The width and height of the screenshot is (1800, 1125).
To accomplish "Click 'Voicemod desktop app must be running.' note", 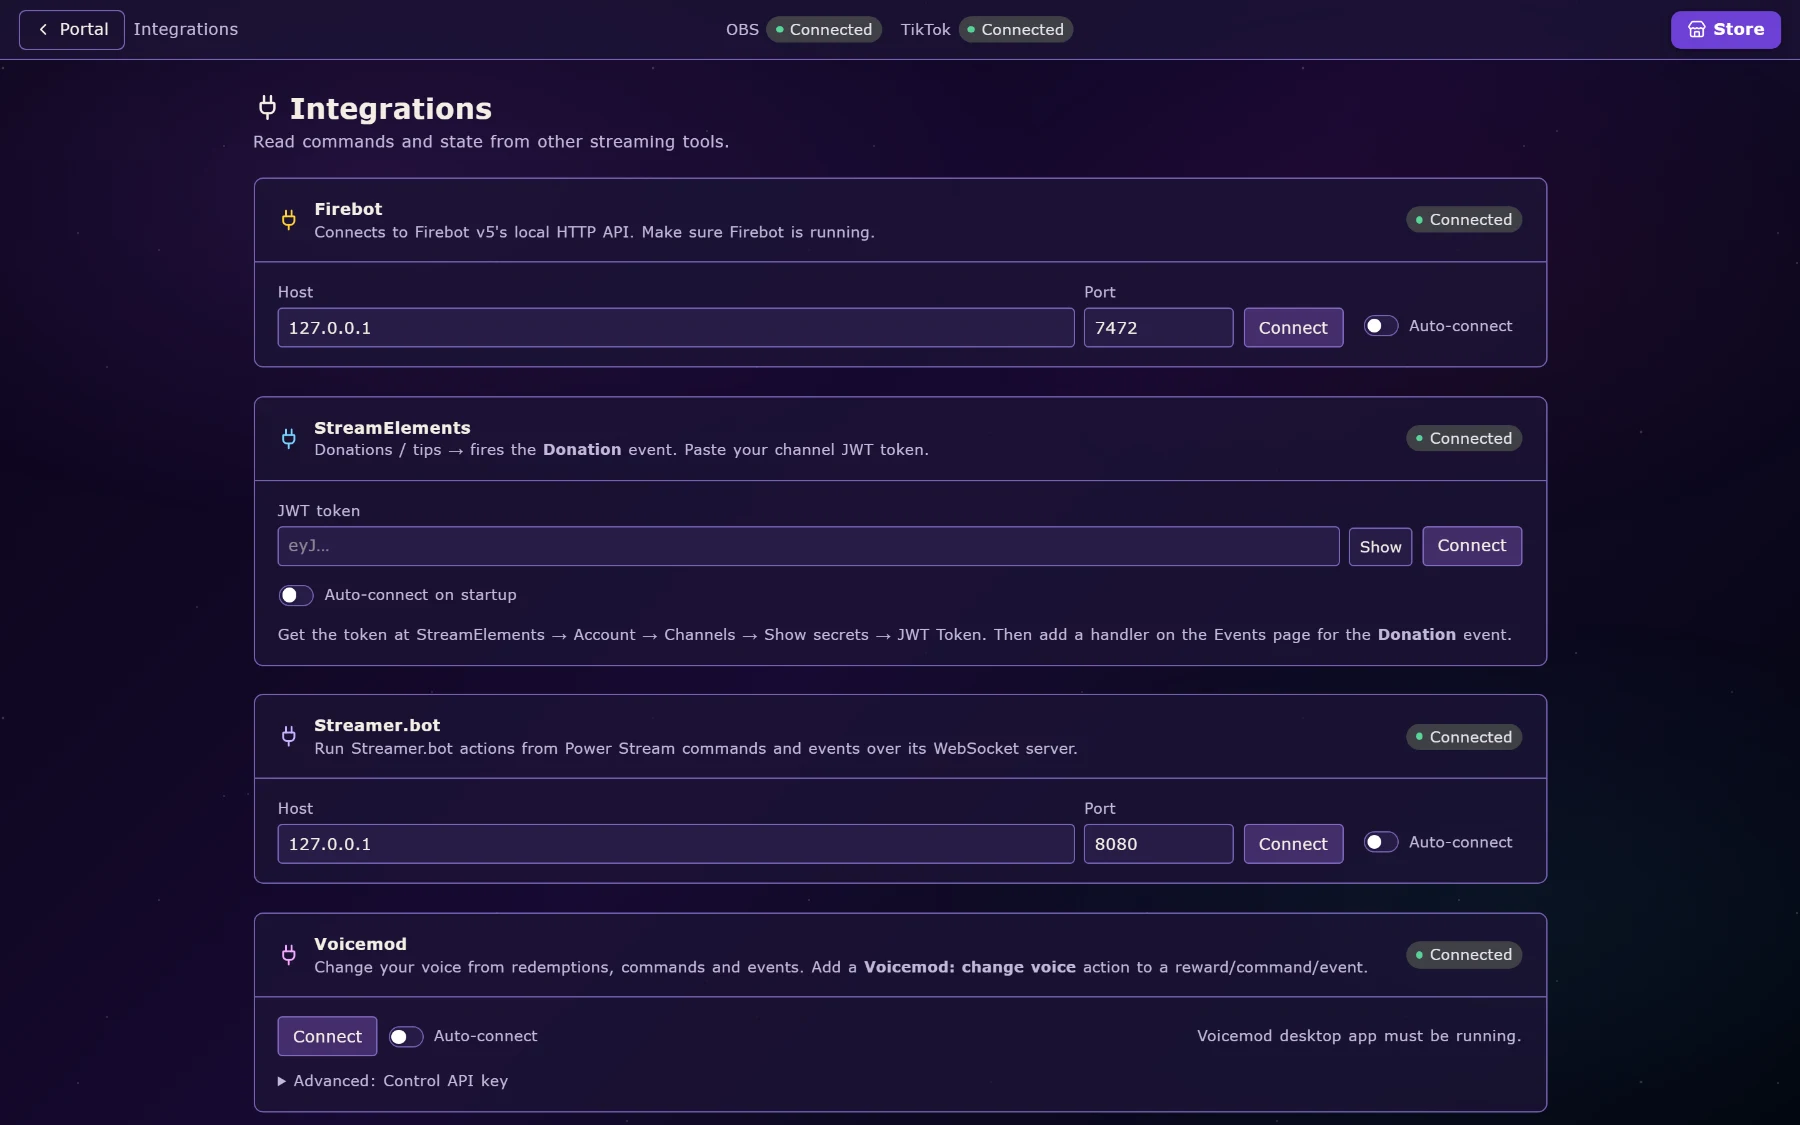I will tap(1359, 1036).
